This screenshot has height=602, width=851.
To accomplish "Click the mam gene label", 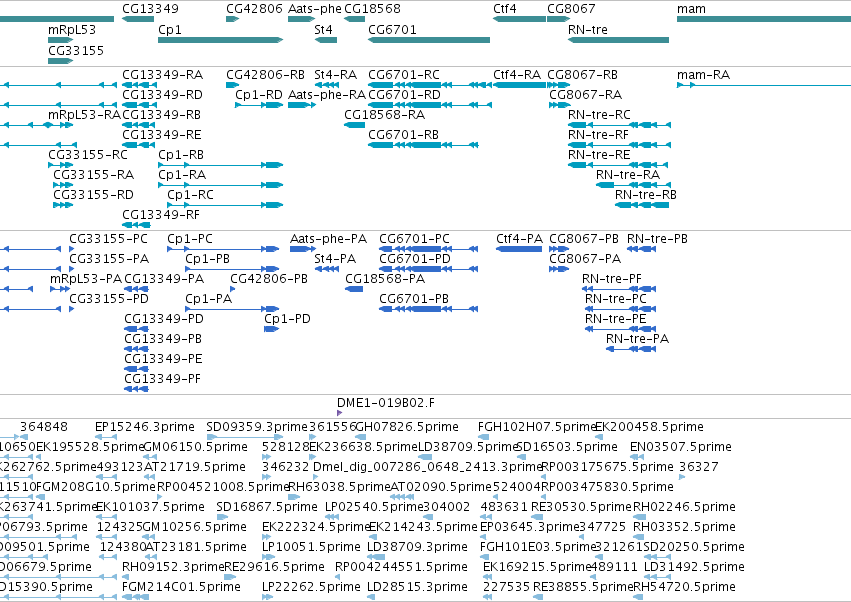I will 691,9.
